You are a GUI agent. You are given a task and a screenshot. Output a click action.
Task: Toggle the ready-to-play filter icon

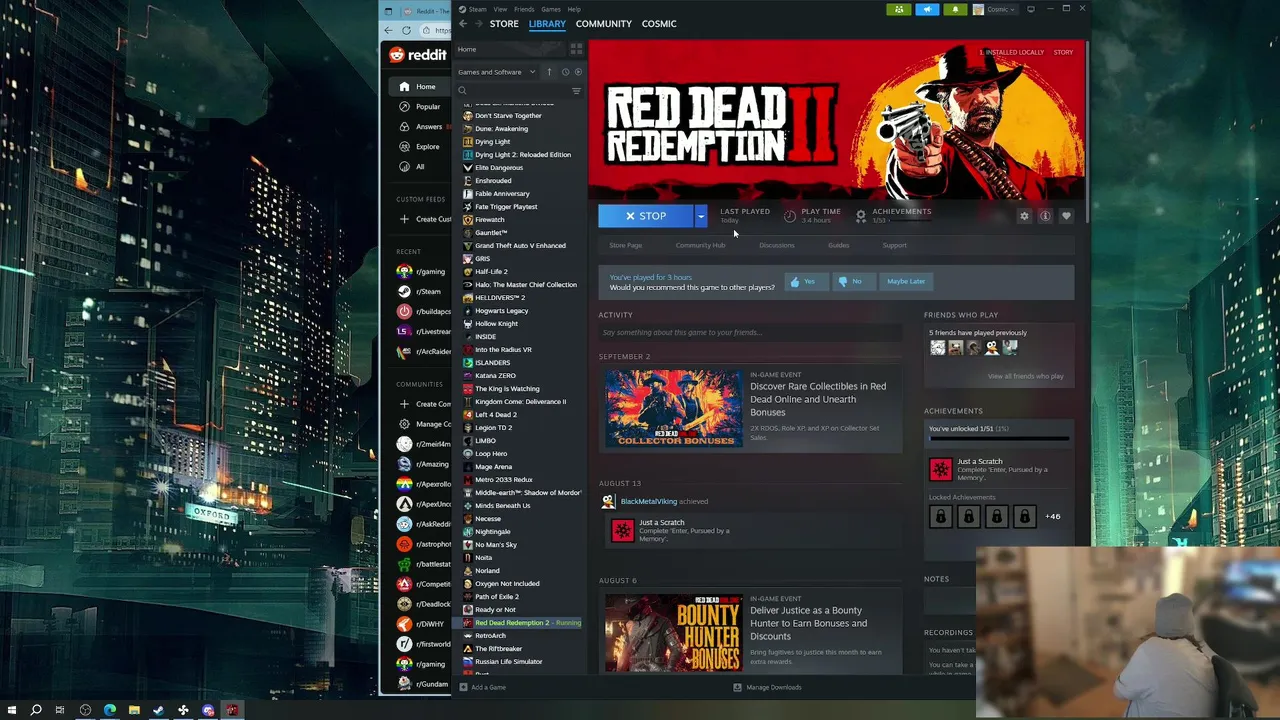(577, 72)
